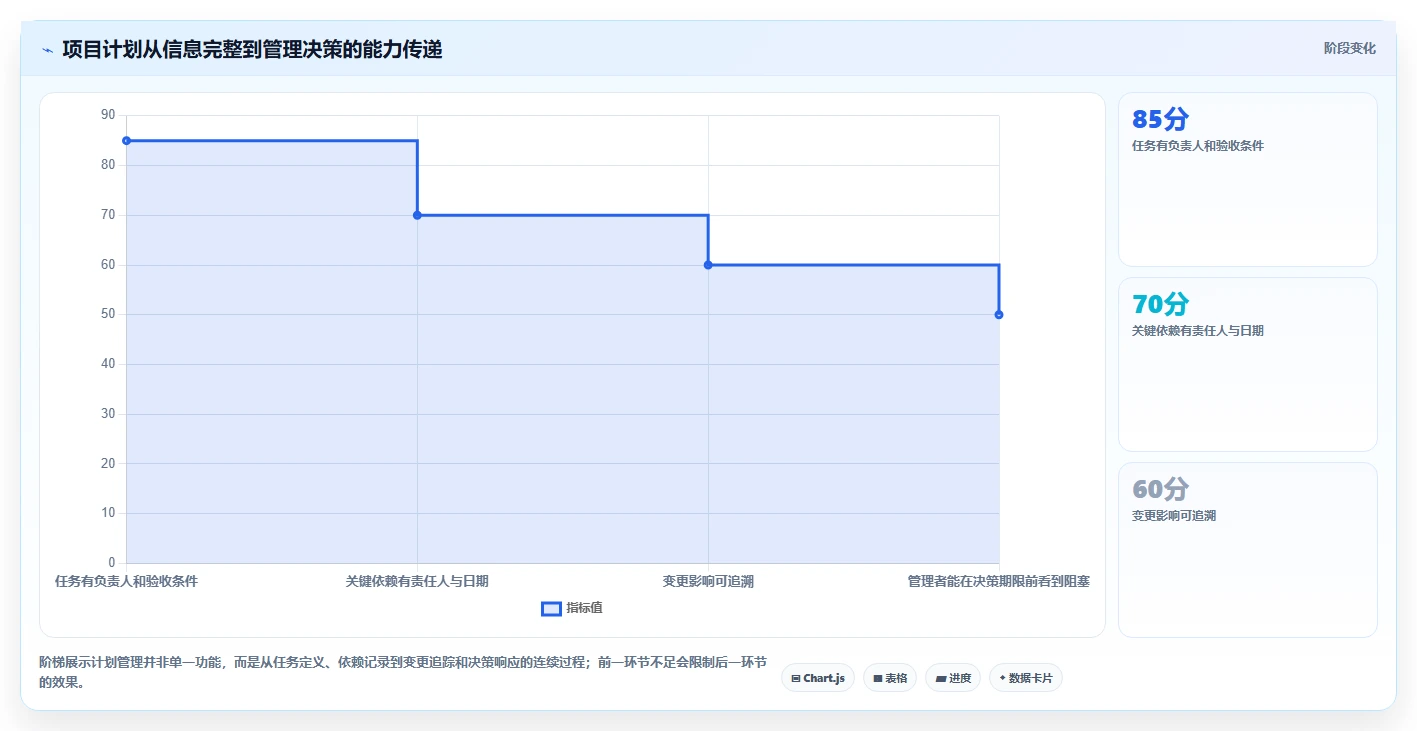Click x-axis label 变更影响可追溯
The image size is (1417, 731).
708,581
